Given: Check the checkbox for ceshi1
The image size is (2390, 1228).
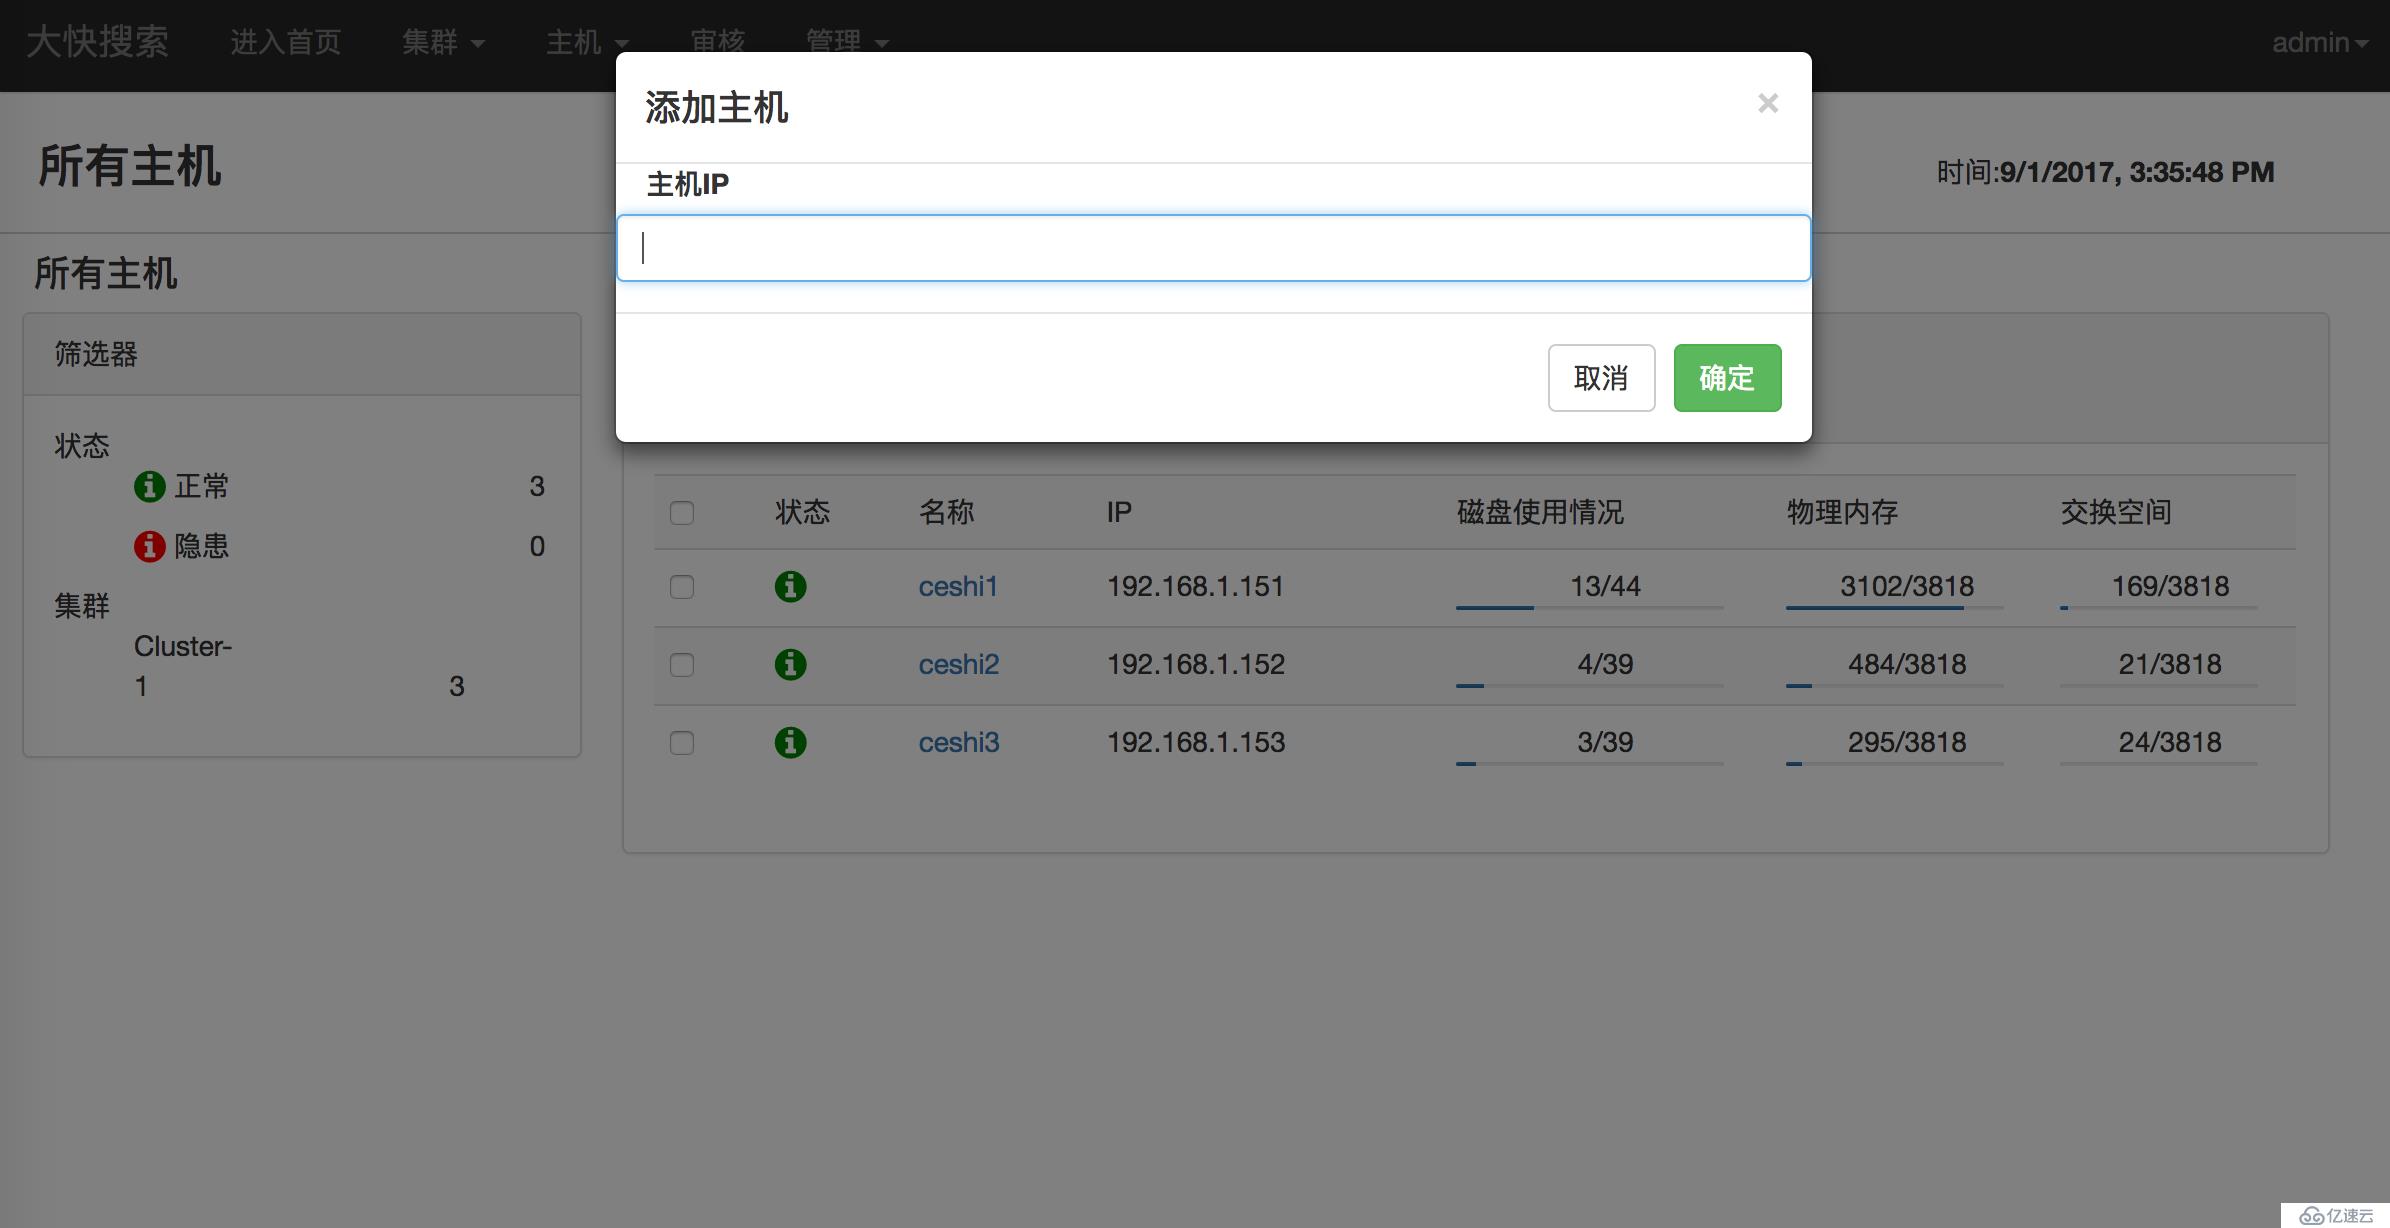Looking at the screenshot, I should (x=682, y=587).
